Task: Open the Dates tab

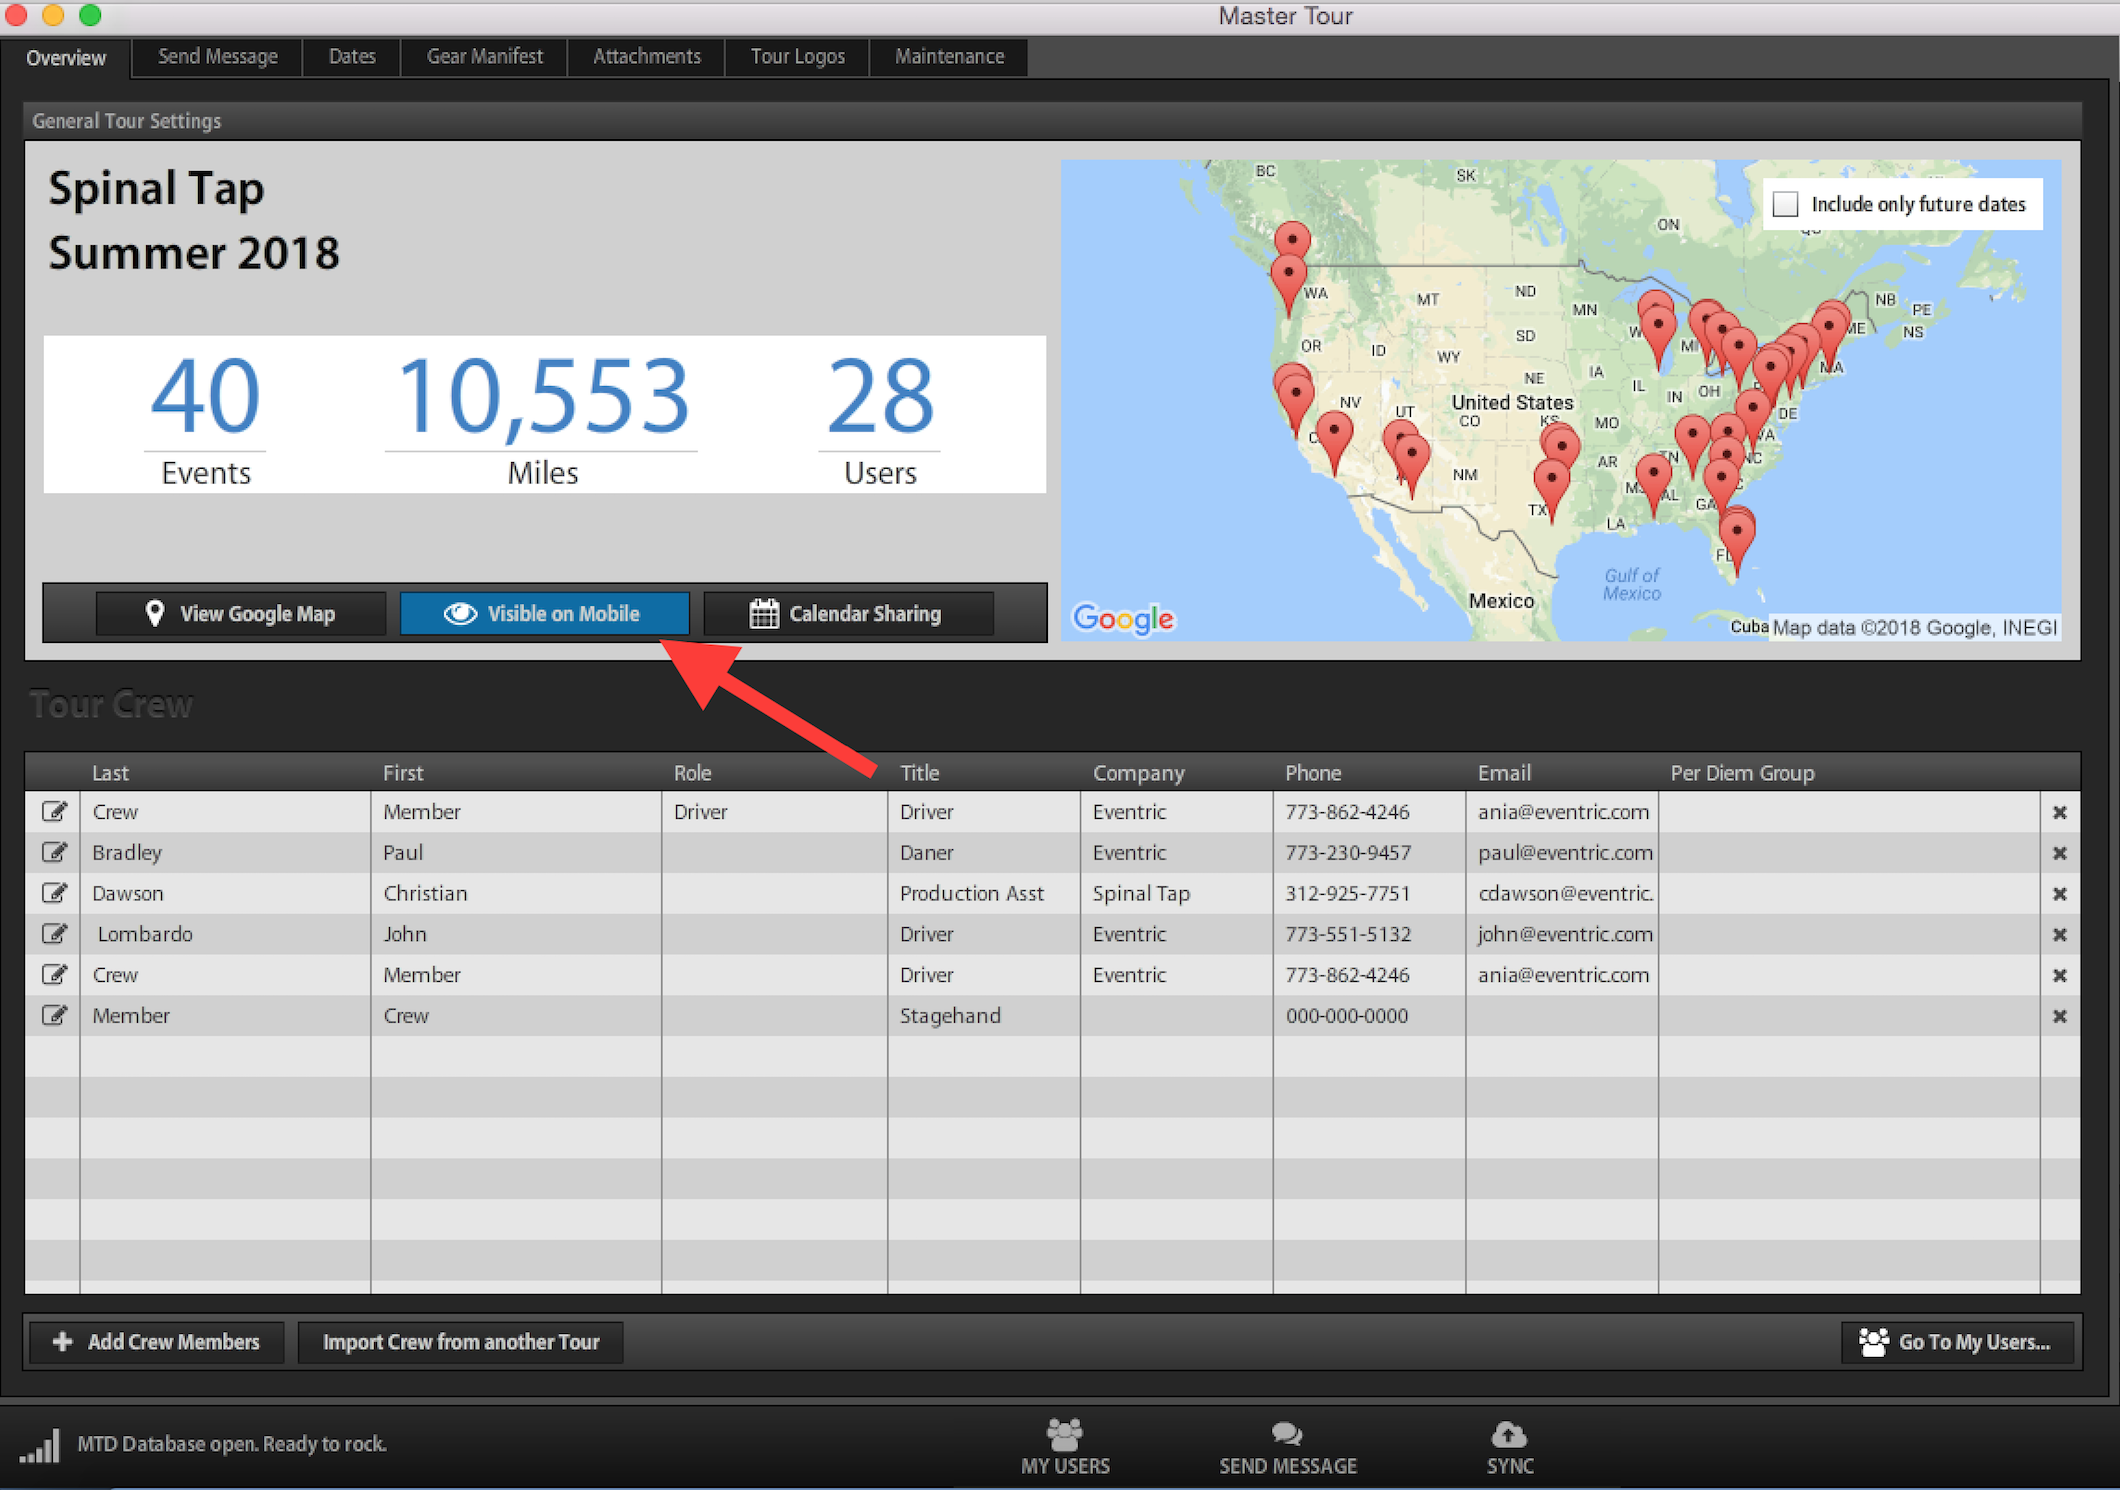Action: click(x=352, y=57)
